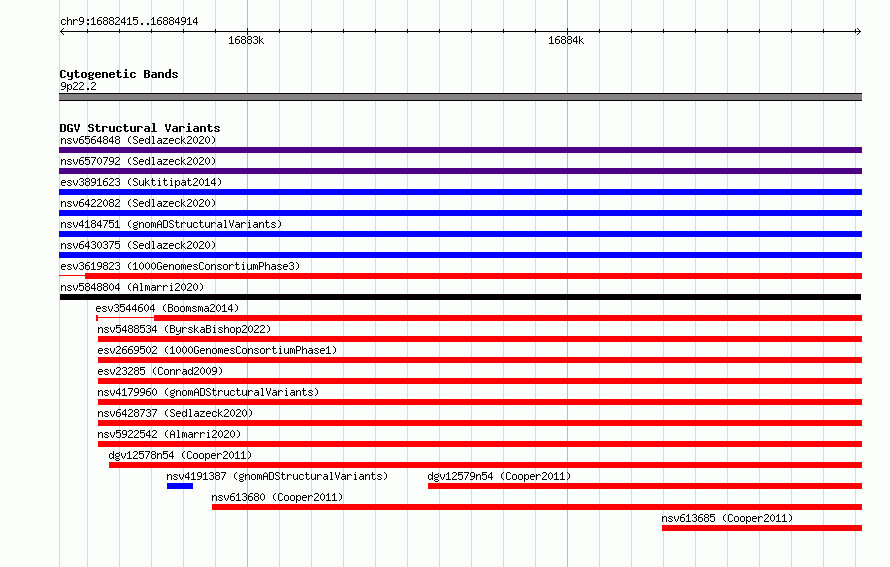Open nsv4184751 (gnomADStructuralVariants) label
890x567 pixels.
[171, 224]
